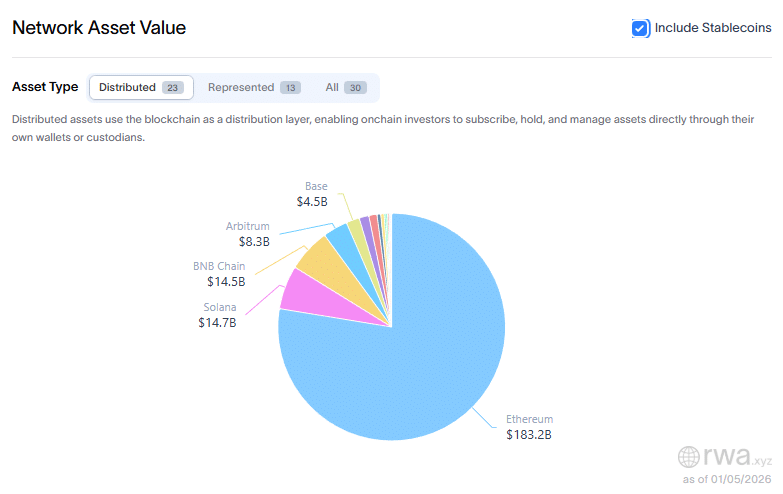Viewport: 783px width, 494px height.
Task: Select the BNB Chain chart label
Action: click(219, 266)
